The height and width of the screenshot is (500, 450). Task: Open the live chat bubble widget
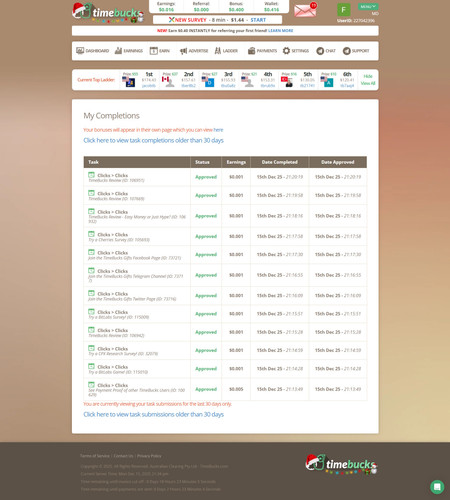pyautogui.click(x=437, y=487)
